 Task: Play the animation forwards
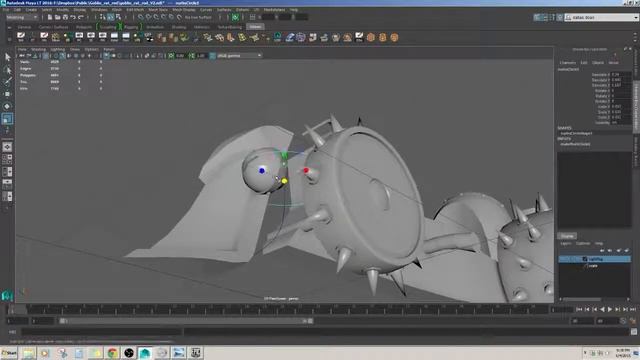[x=610, y=310]
